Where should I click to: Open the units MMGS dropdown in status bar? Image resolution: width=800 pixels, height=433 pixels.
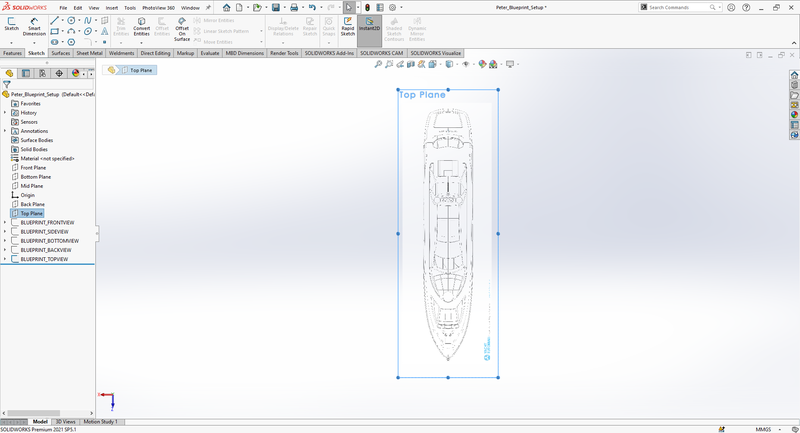[x=780, y=429]
